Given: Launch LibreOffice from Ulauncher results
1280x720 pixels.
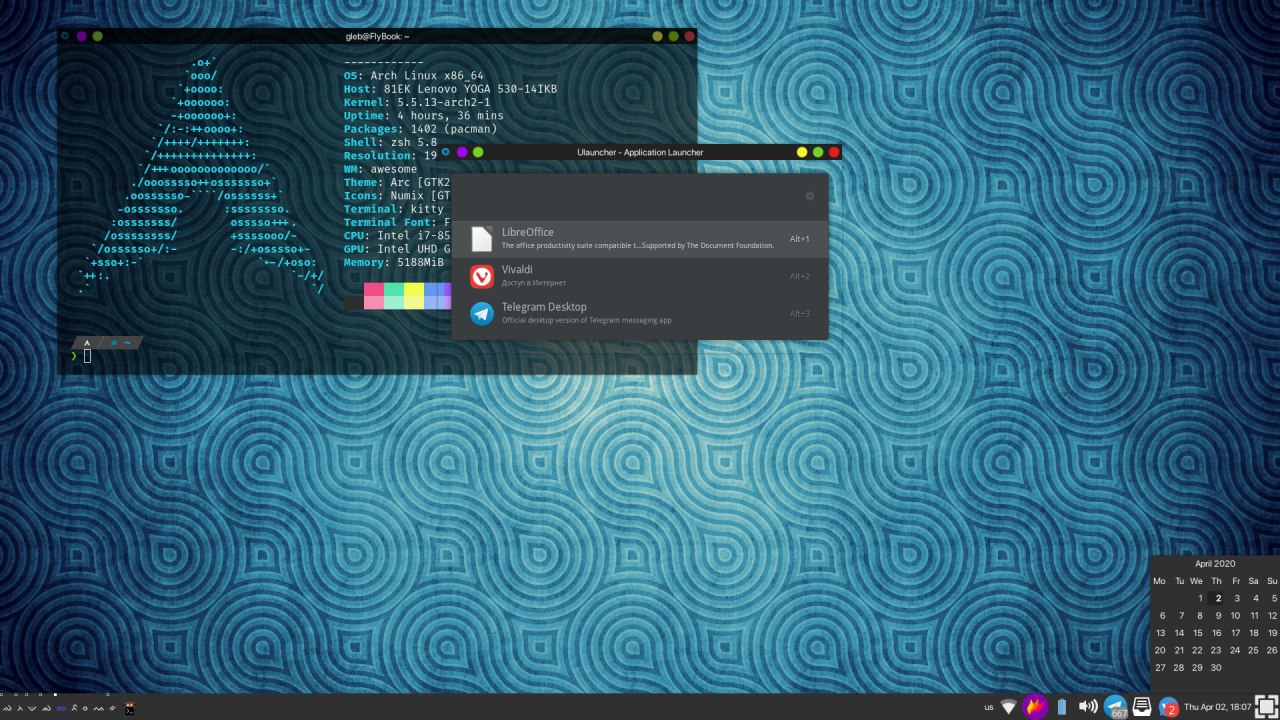Looking at the screenshot, I should [x=640, y=239].
